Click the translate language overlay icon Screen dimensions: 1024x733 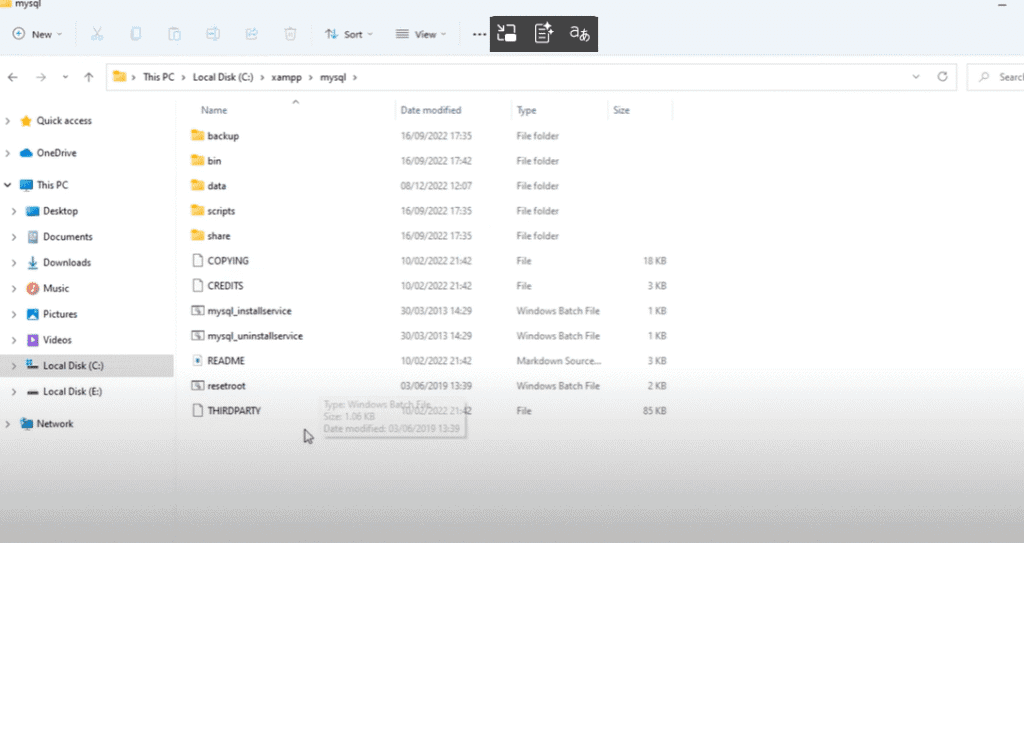pos(579,33)
